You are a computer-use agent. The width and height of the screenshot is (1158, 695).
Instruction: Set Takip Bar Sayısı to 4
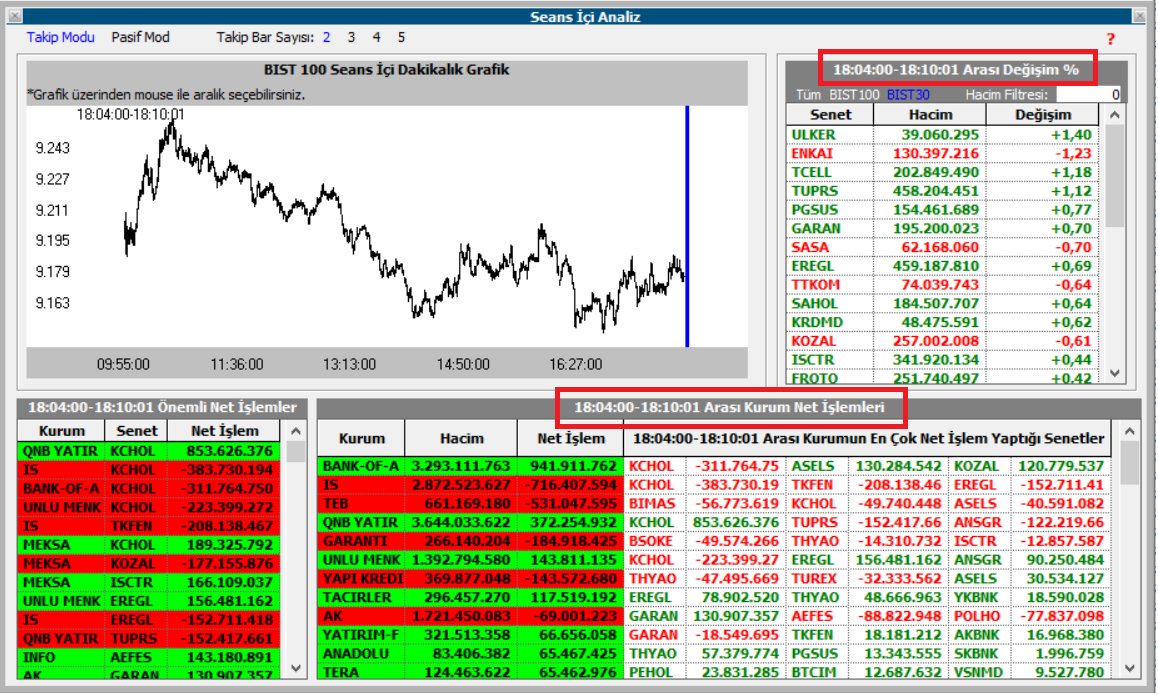click(x=376, y=37)
